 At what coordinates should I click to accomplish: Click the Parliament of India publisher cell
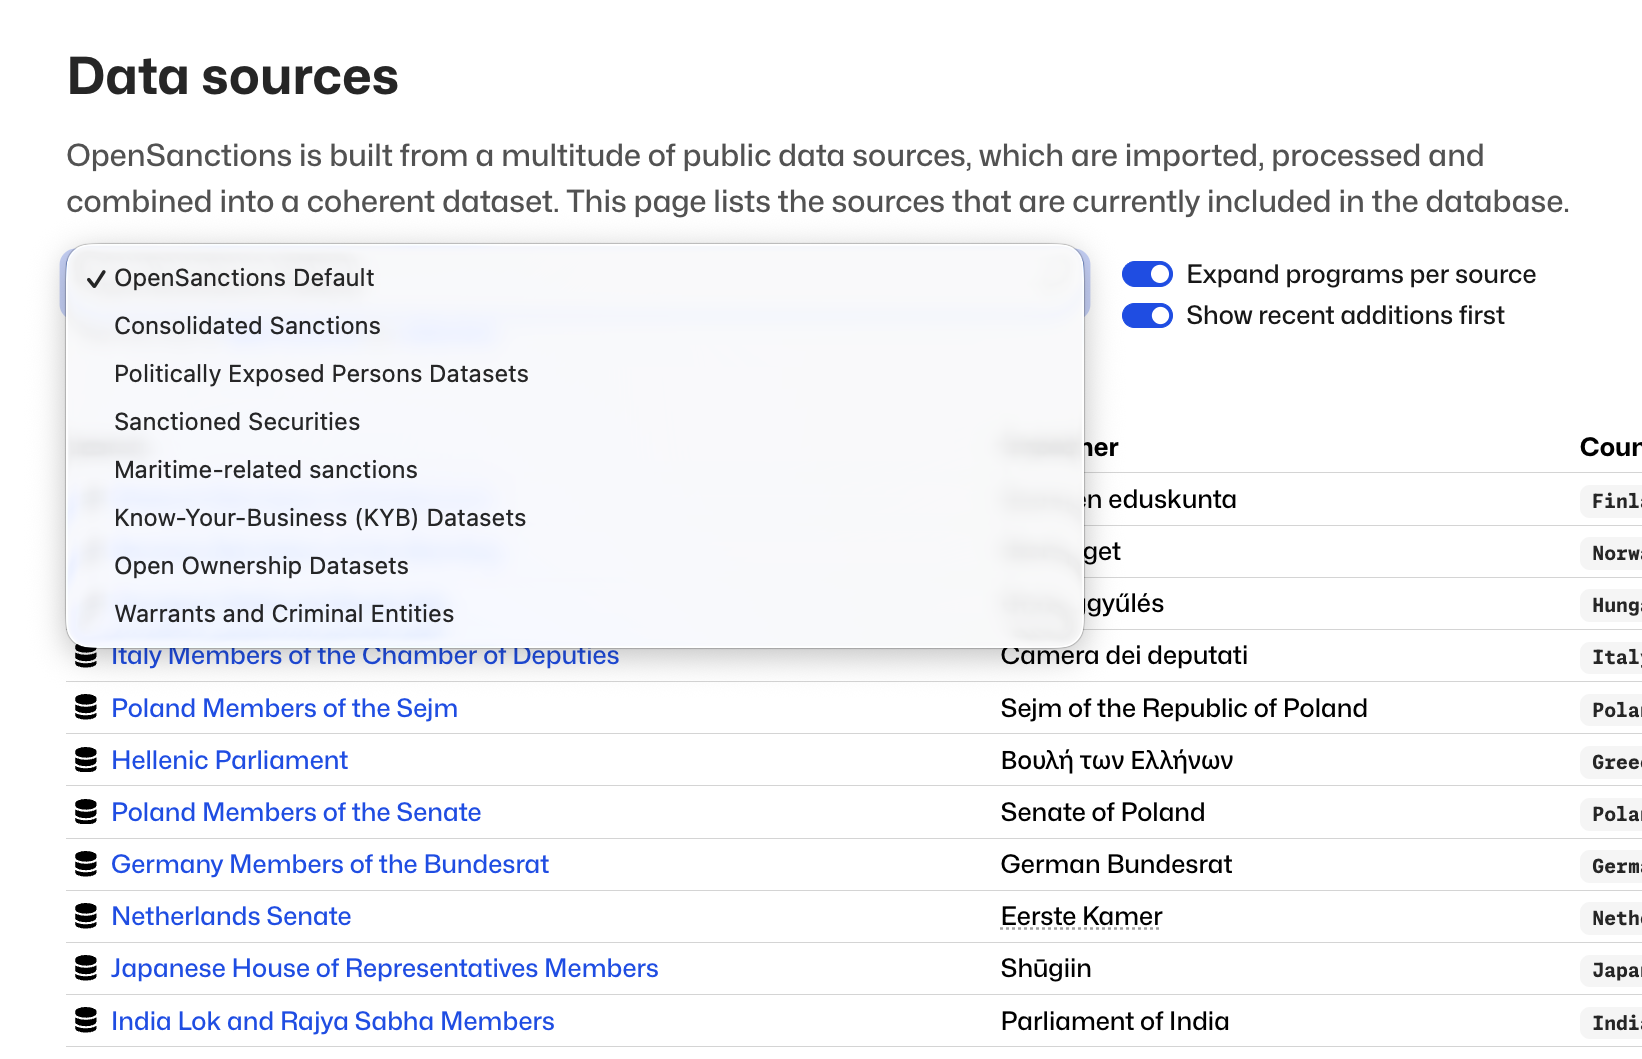pyautogui.click(x=1115, y=1021)
